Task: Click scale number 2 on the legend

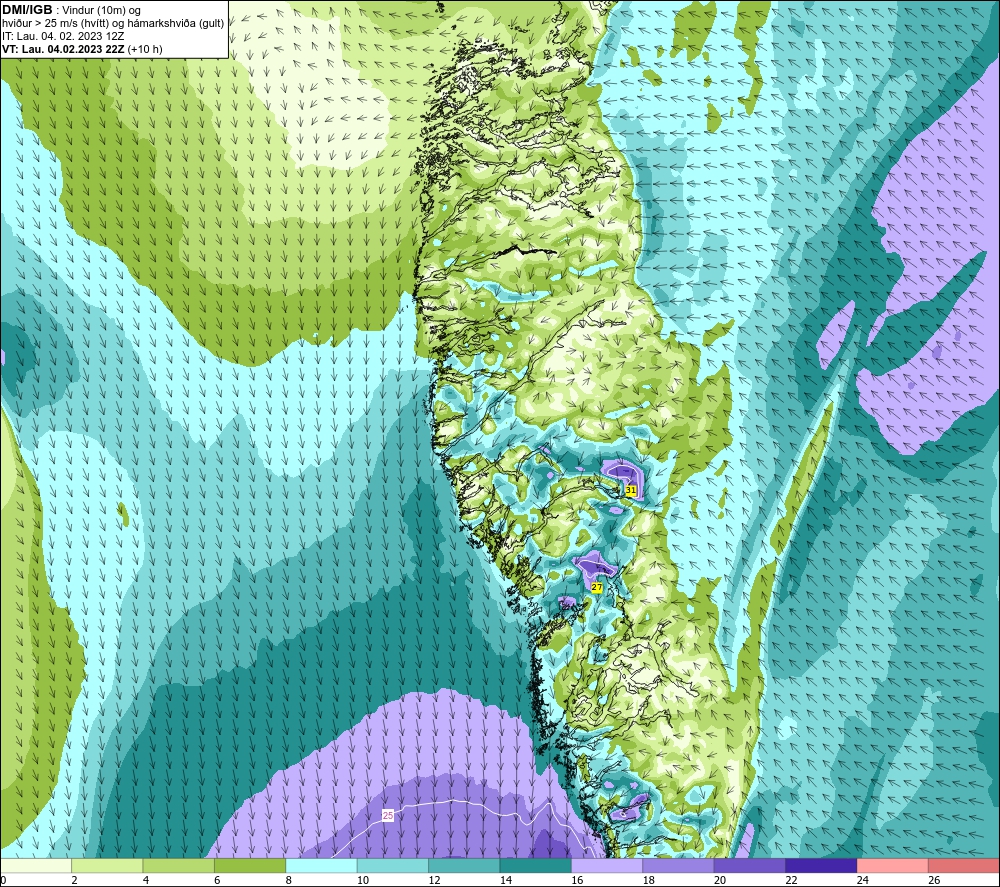Action: click(x=75, y=880)
